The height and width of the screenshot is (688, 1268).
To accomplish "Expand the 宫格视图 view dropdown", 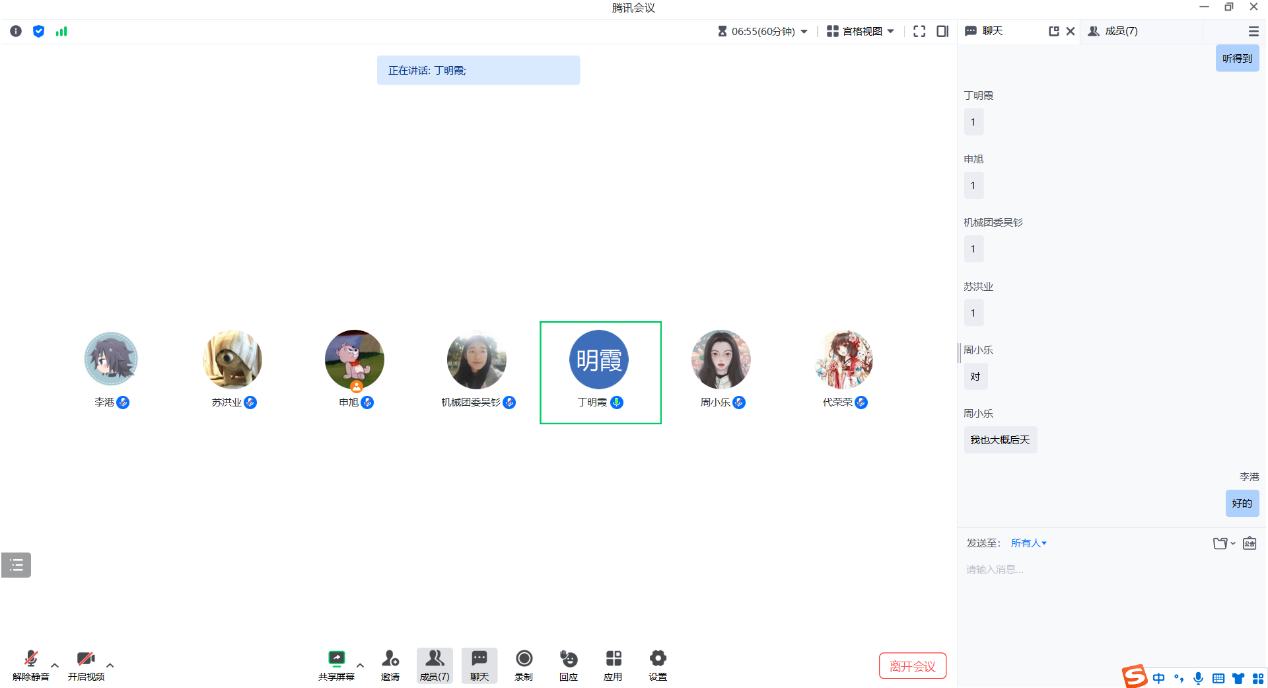I will [x=860, y=31].
